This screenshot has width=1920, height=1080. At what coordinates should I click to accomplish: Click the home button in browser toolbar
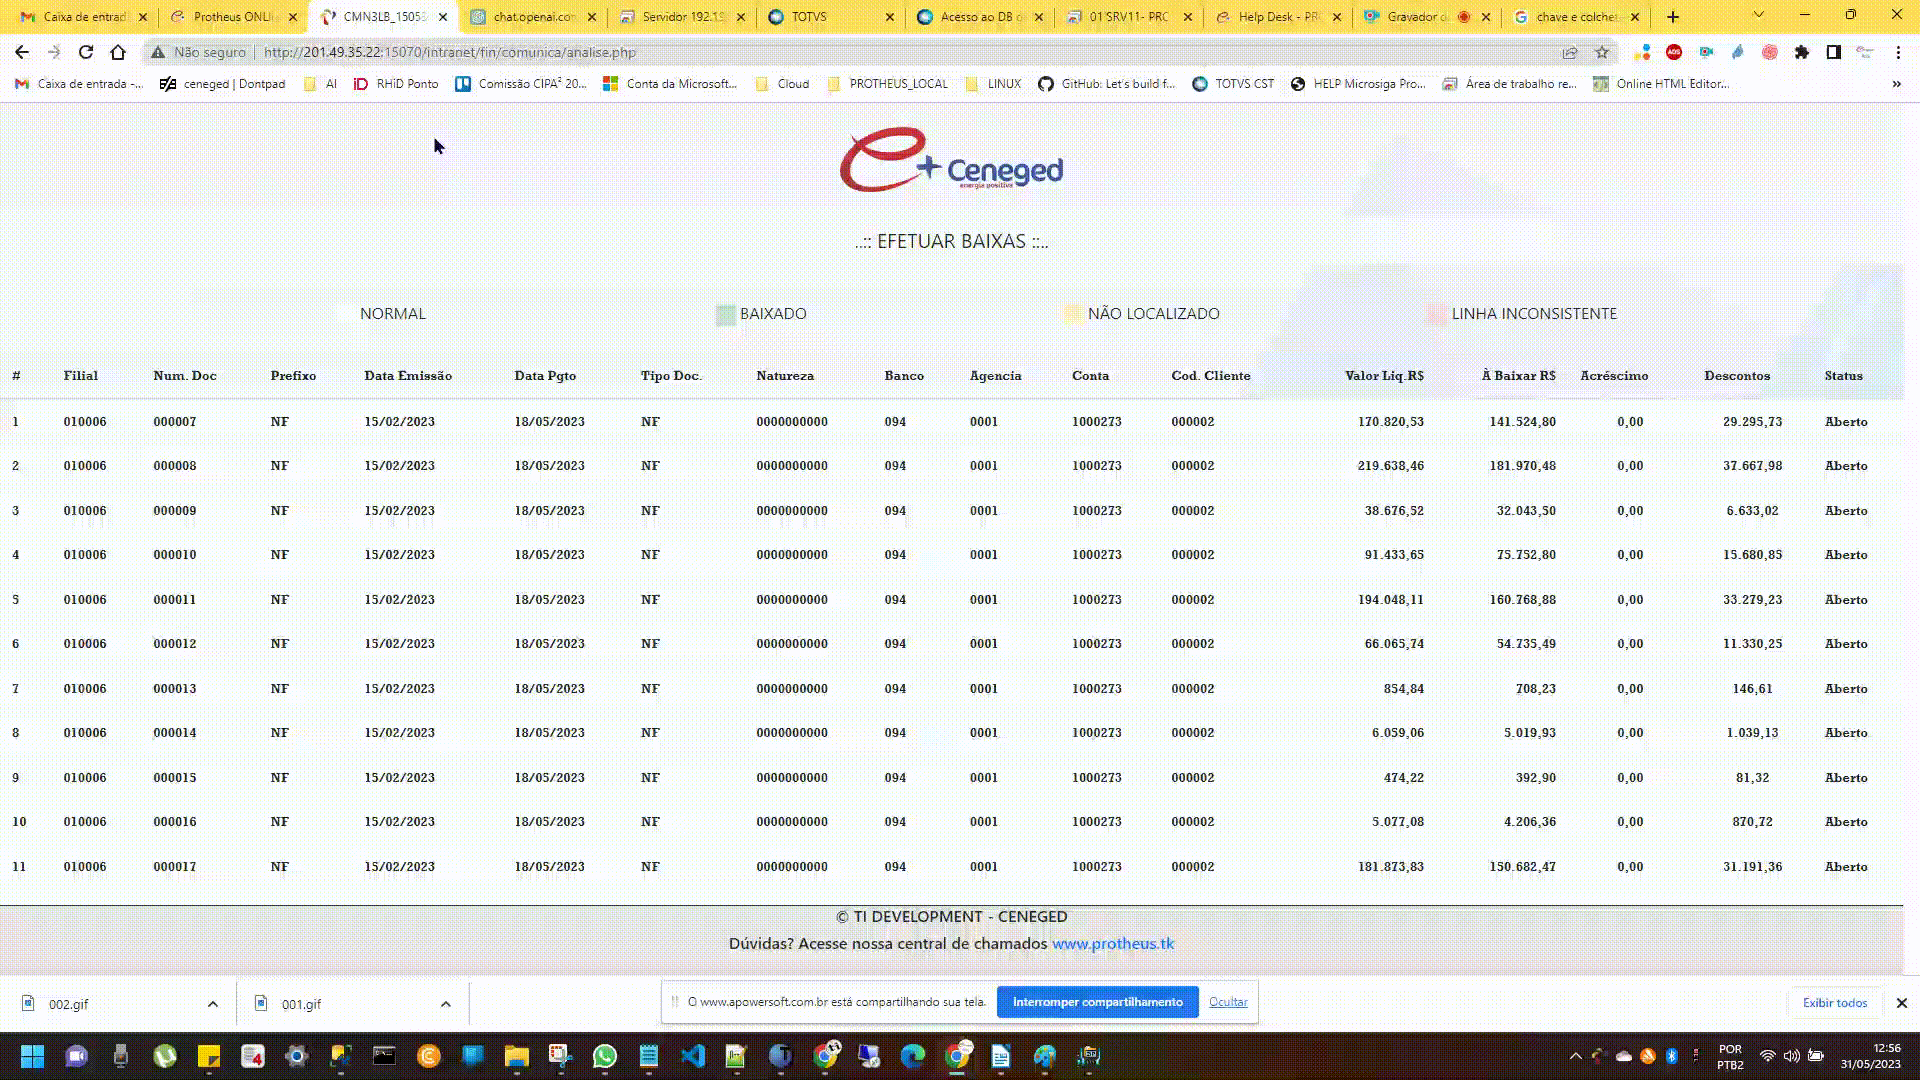pos(118,52)
